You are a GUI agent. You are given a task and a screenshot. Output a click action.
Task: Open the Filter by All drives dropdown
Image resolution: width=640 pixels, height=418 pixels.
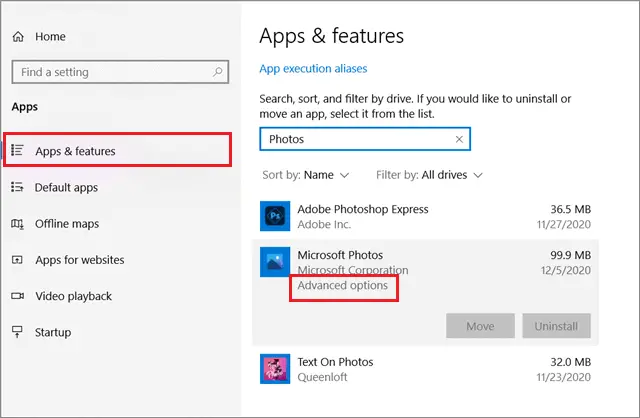(x=429, y=175)
